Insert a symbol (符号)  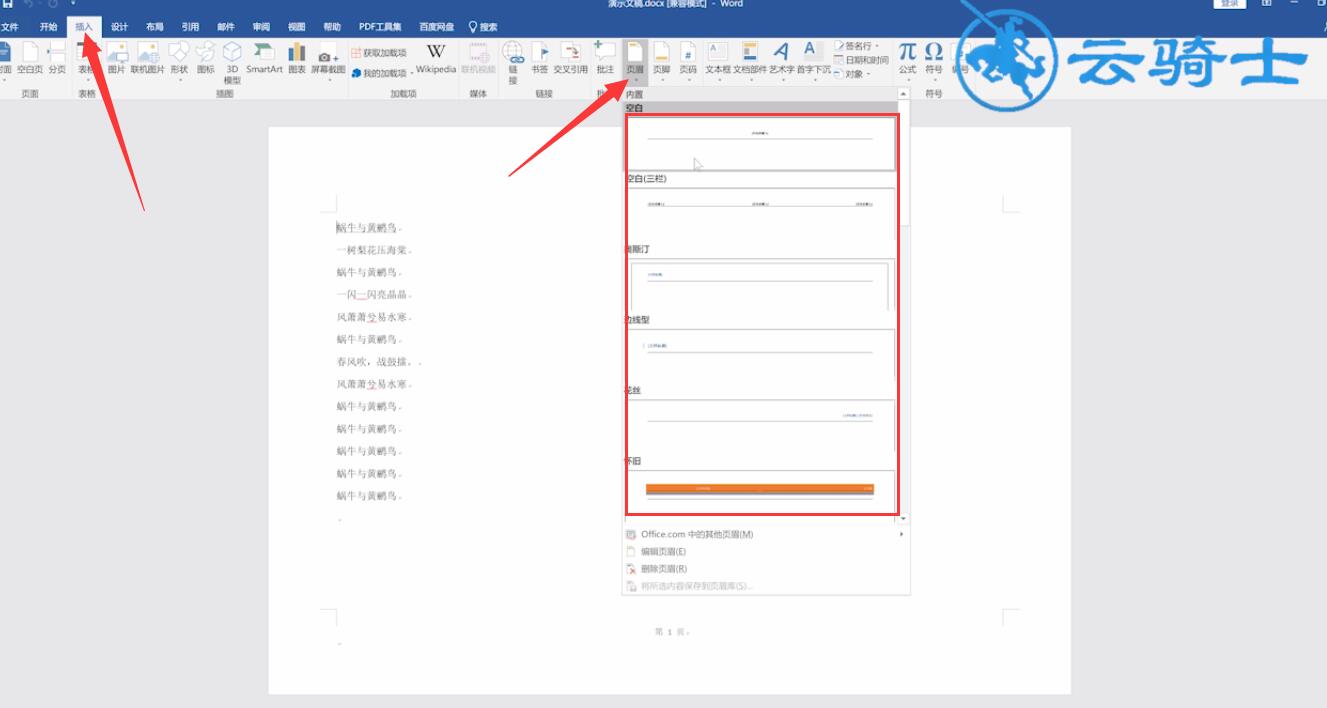click(933, 61)
